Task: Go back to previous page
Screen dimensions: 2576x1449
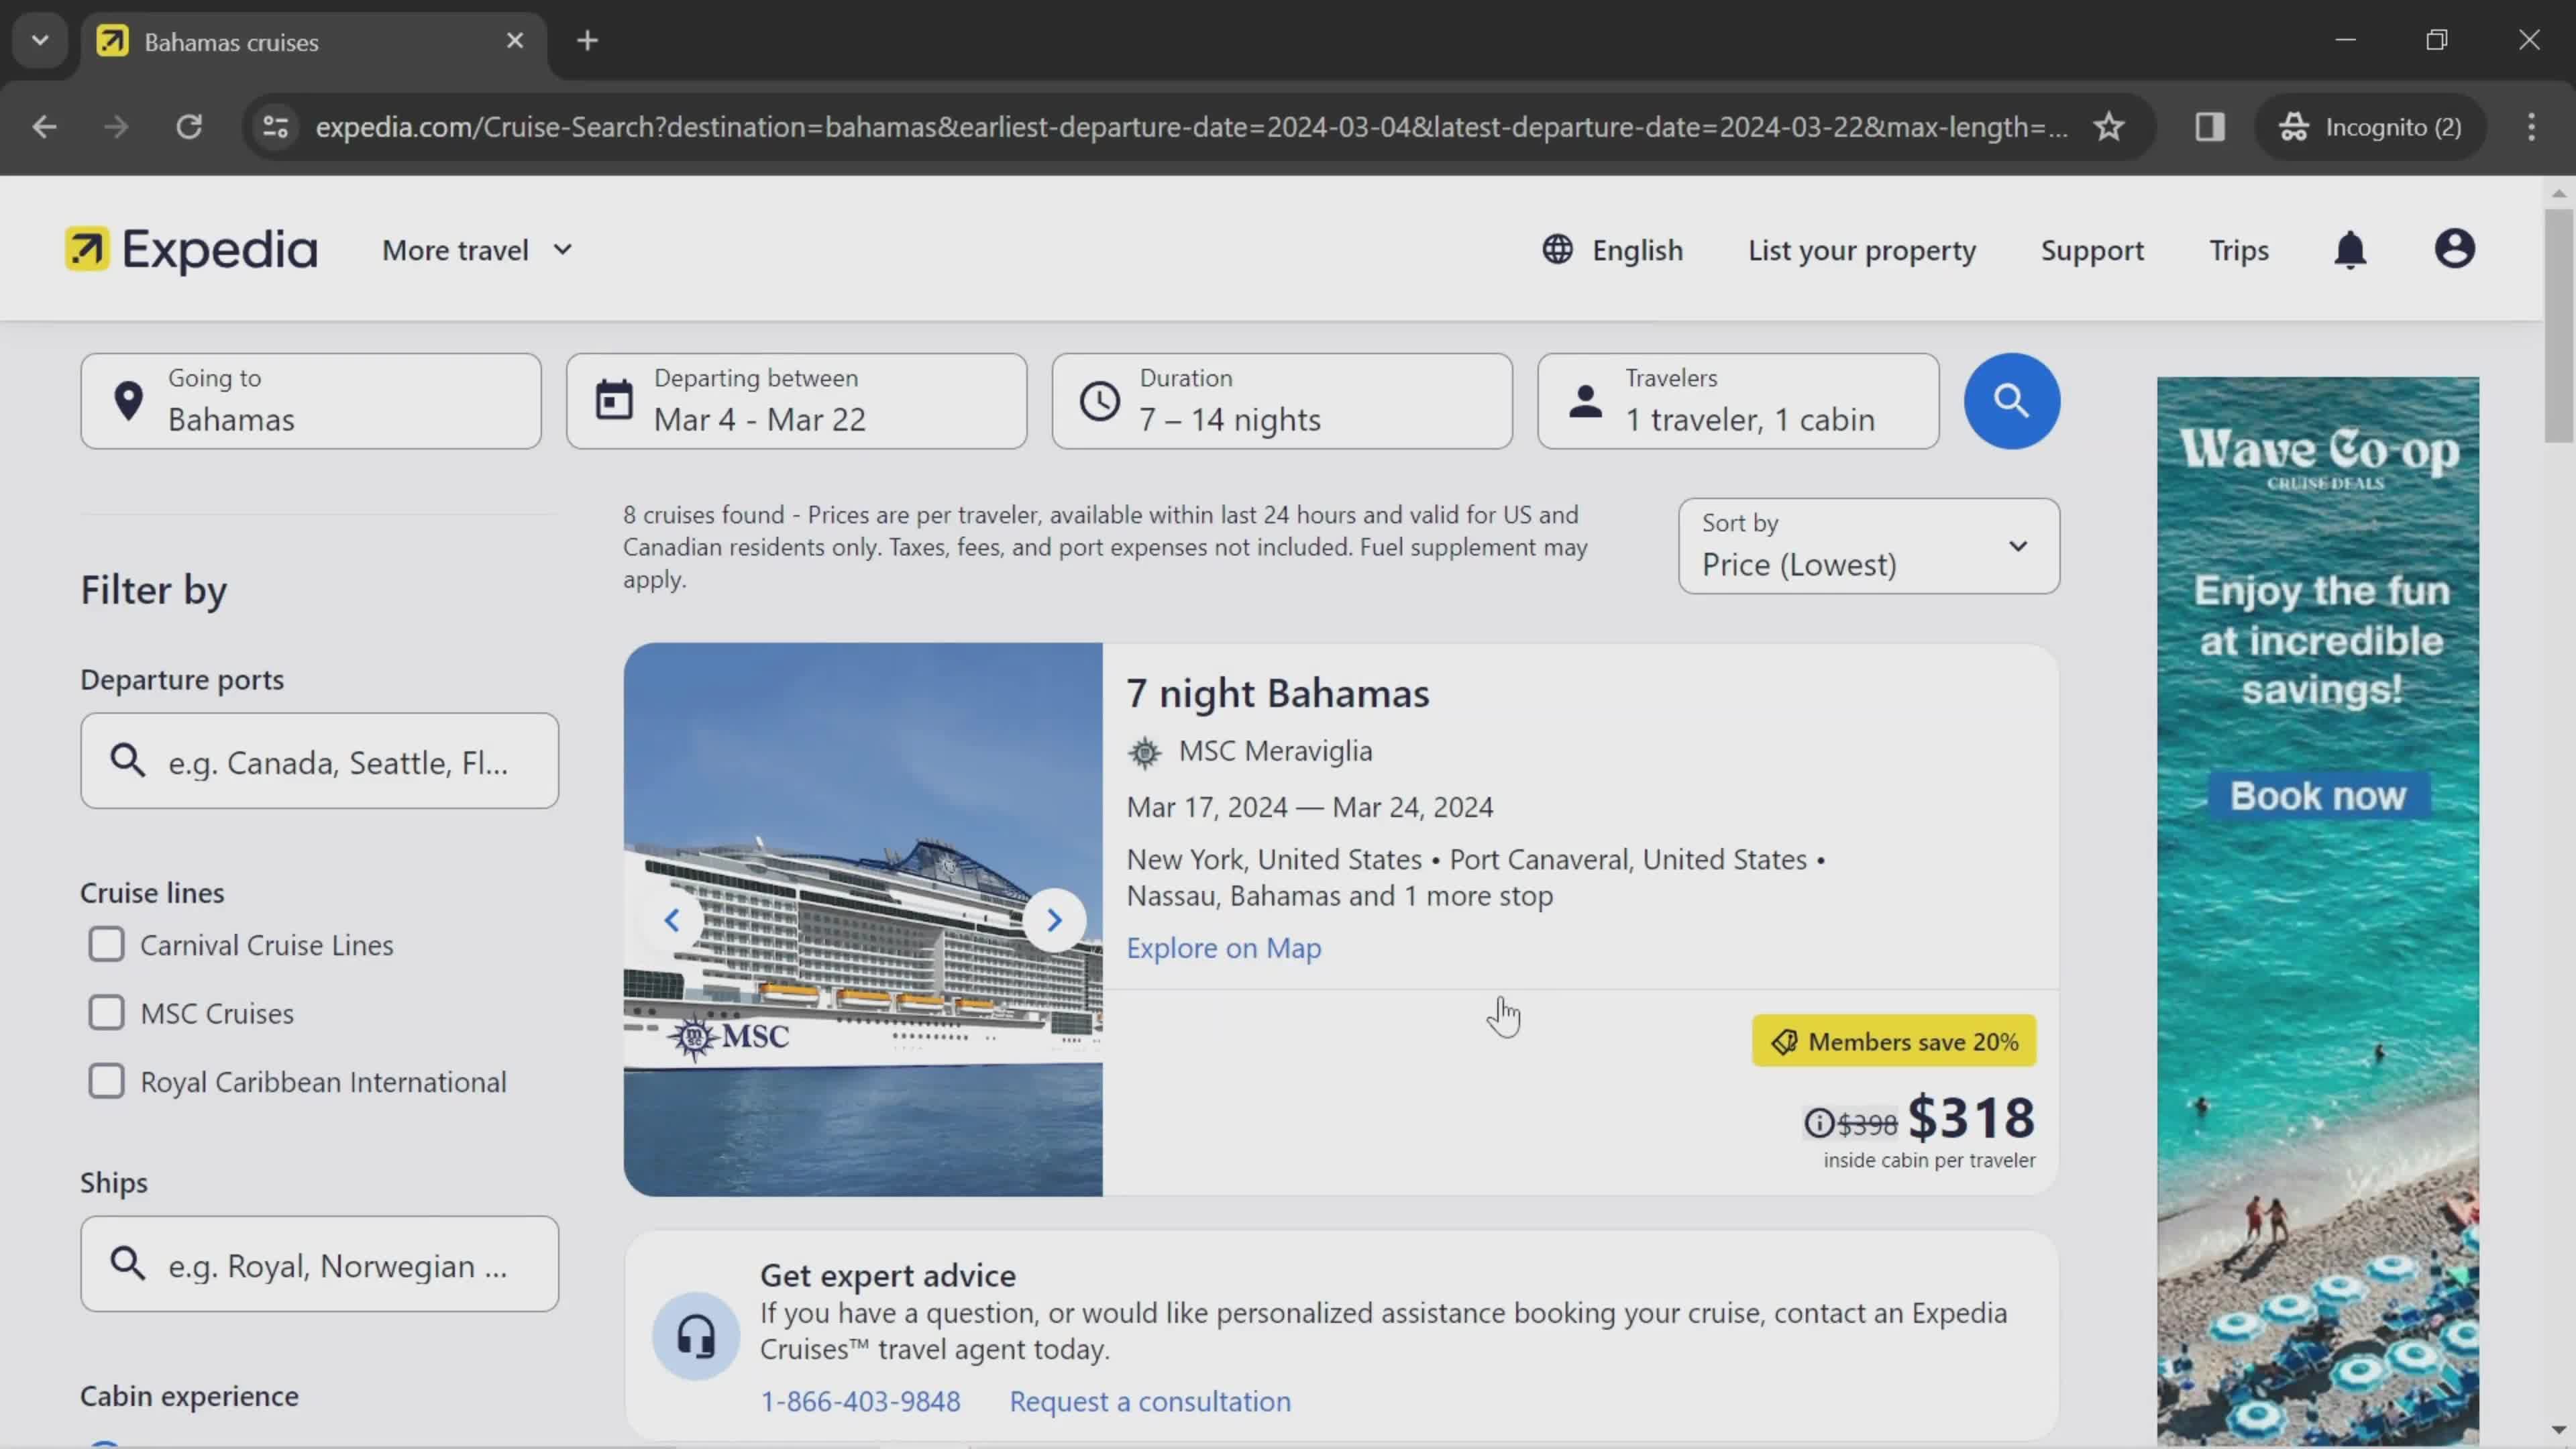Action: [x=44, y=127]
